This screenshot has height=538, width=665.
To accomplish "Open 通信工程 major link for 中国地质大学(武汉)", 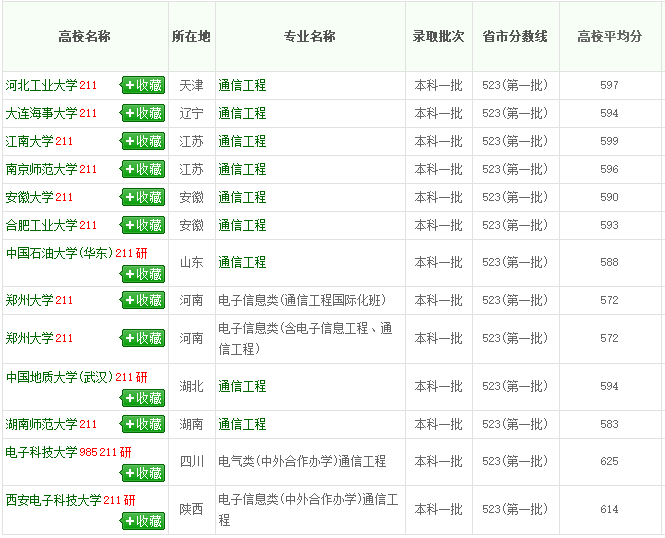I will point(242,386).
